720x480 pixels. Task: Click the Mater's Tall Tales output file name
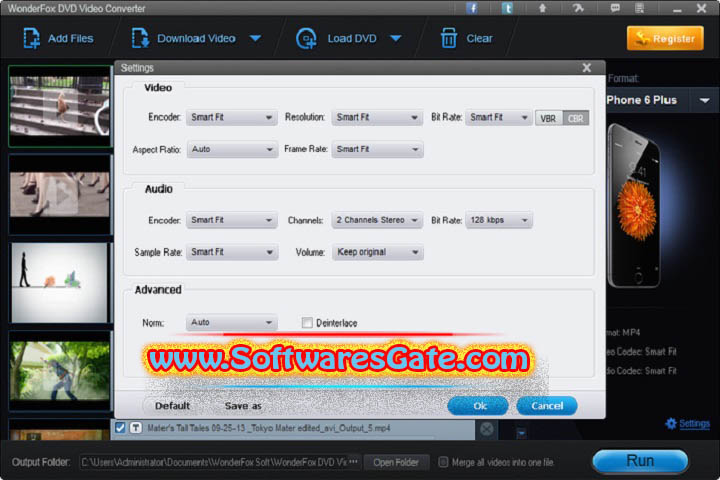pyautogui.click(x=269, y=428)
